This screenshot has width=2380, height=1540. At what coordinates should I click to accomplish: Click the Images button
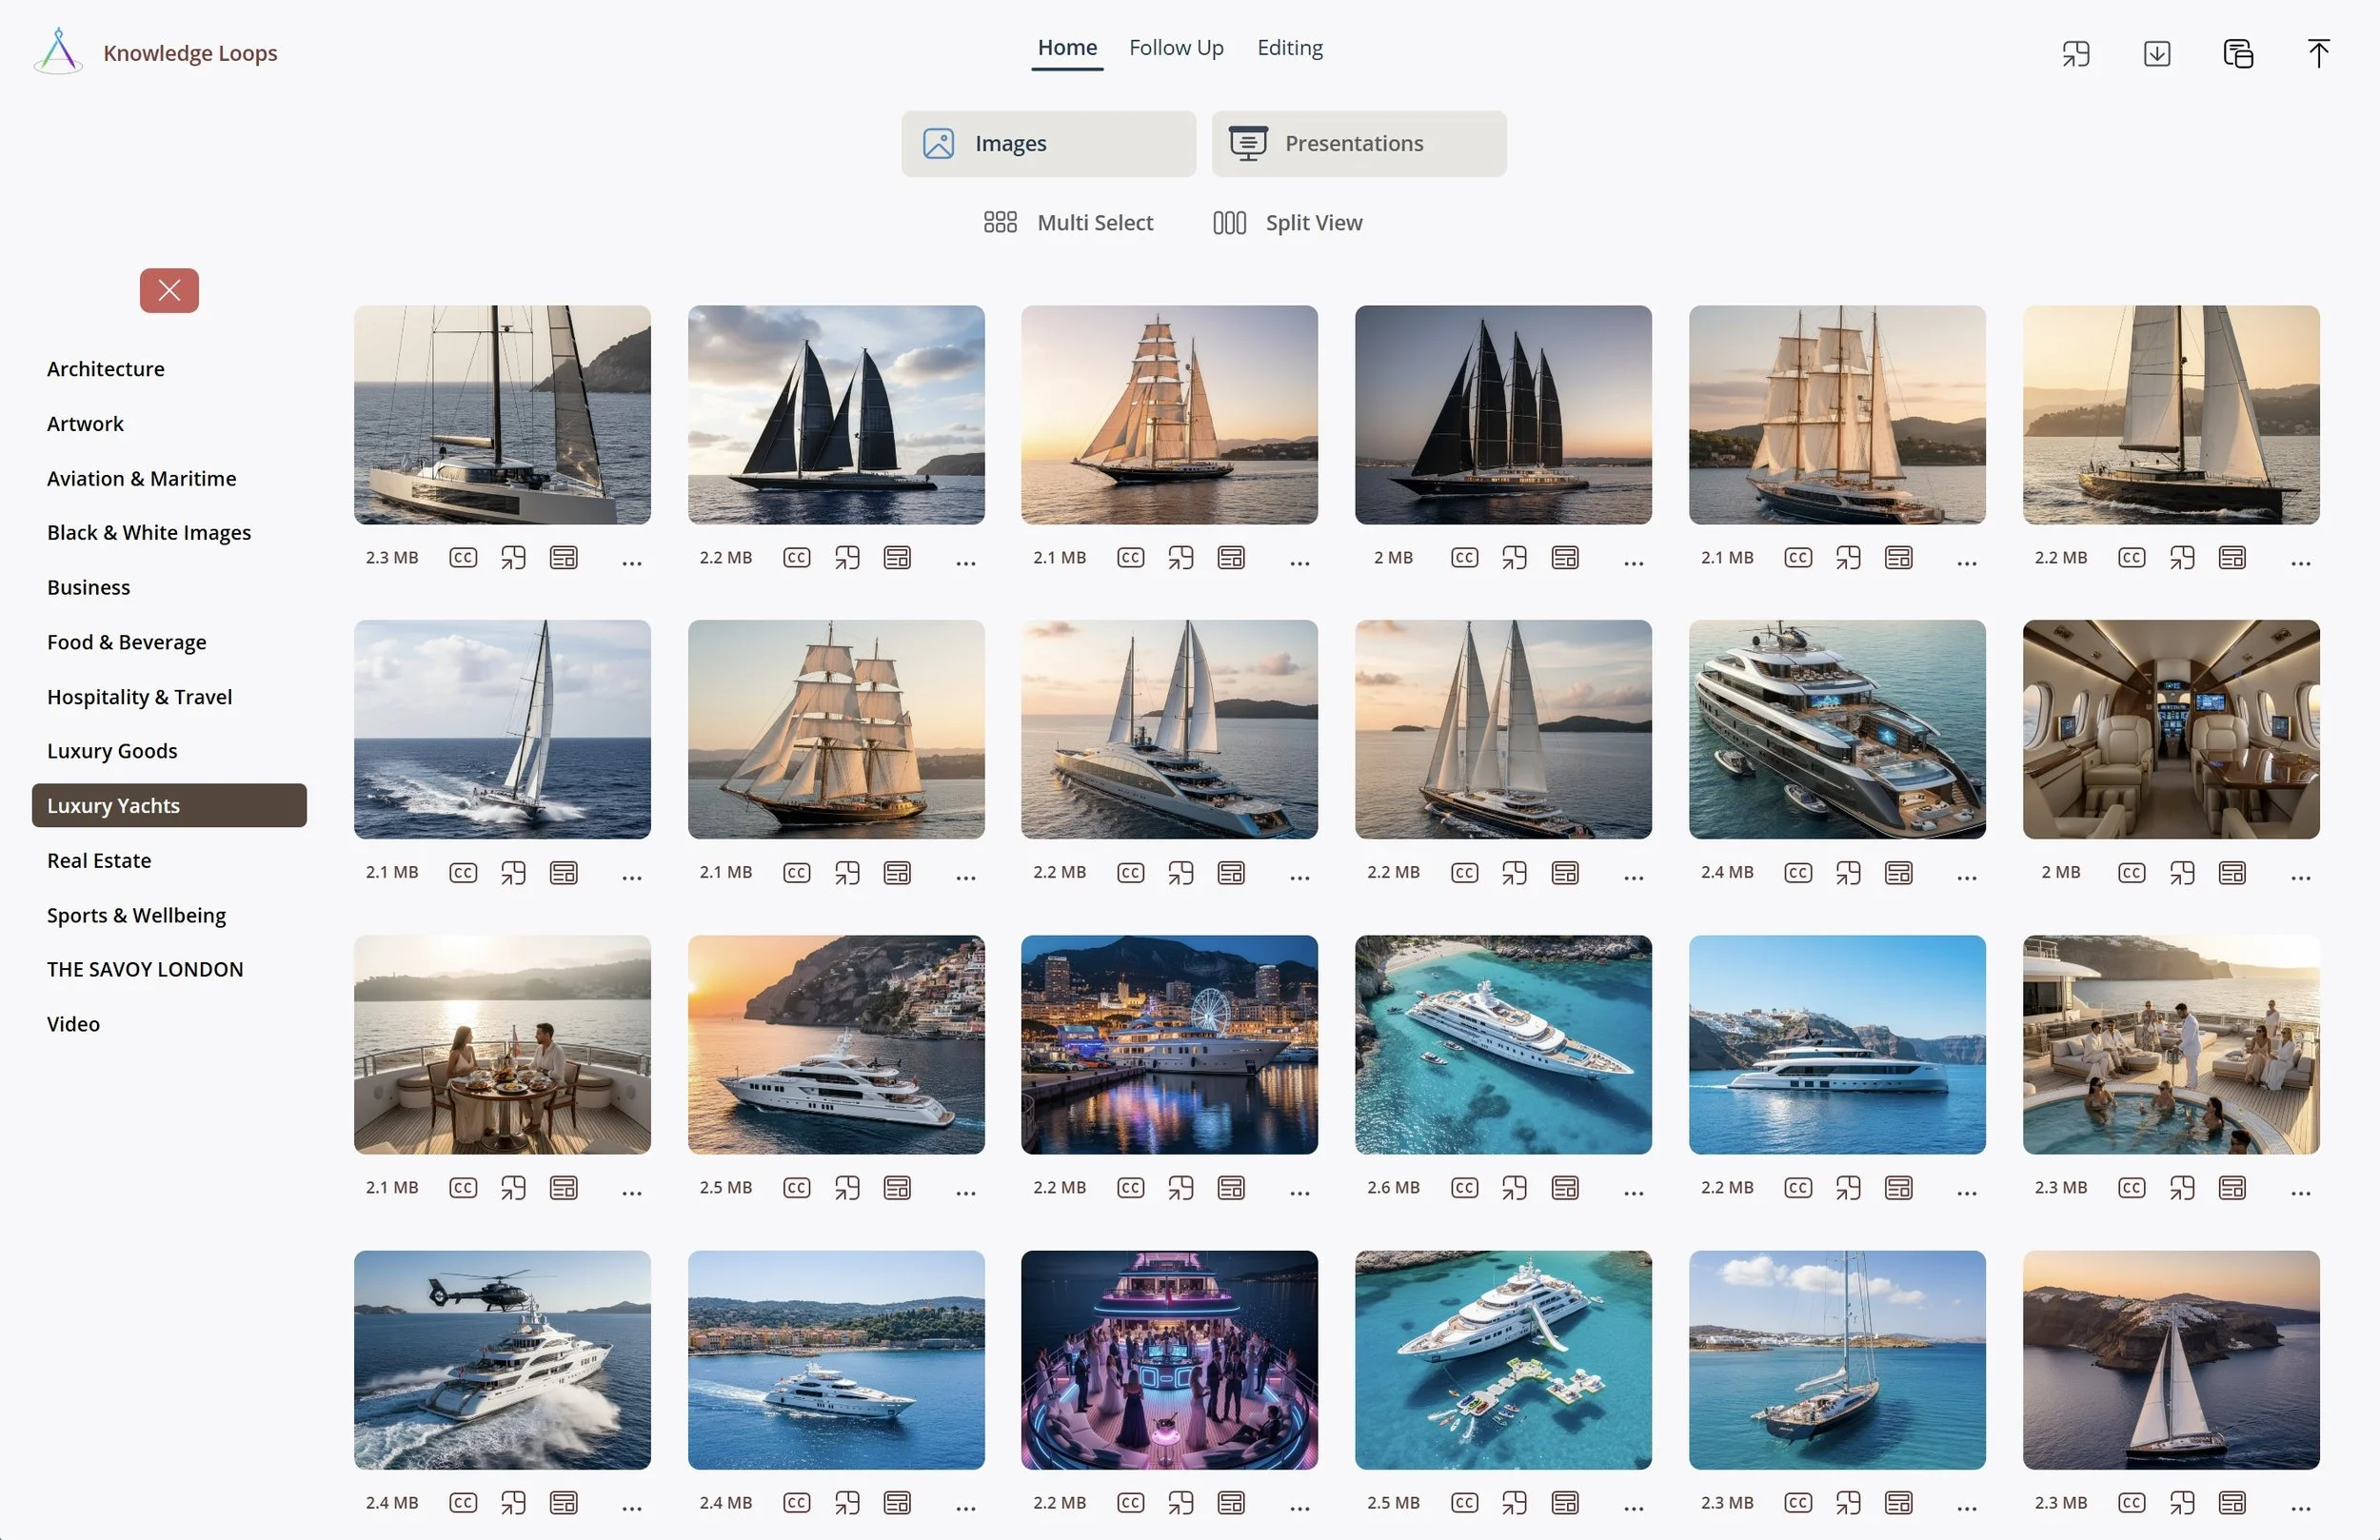point(1048,144)
